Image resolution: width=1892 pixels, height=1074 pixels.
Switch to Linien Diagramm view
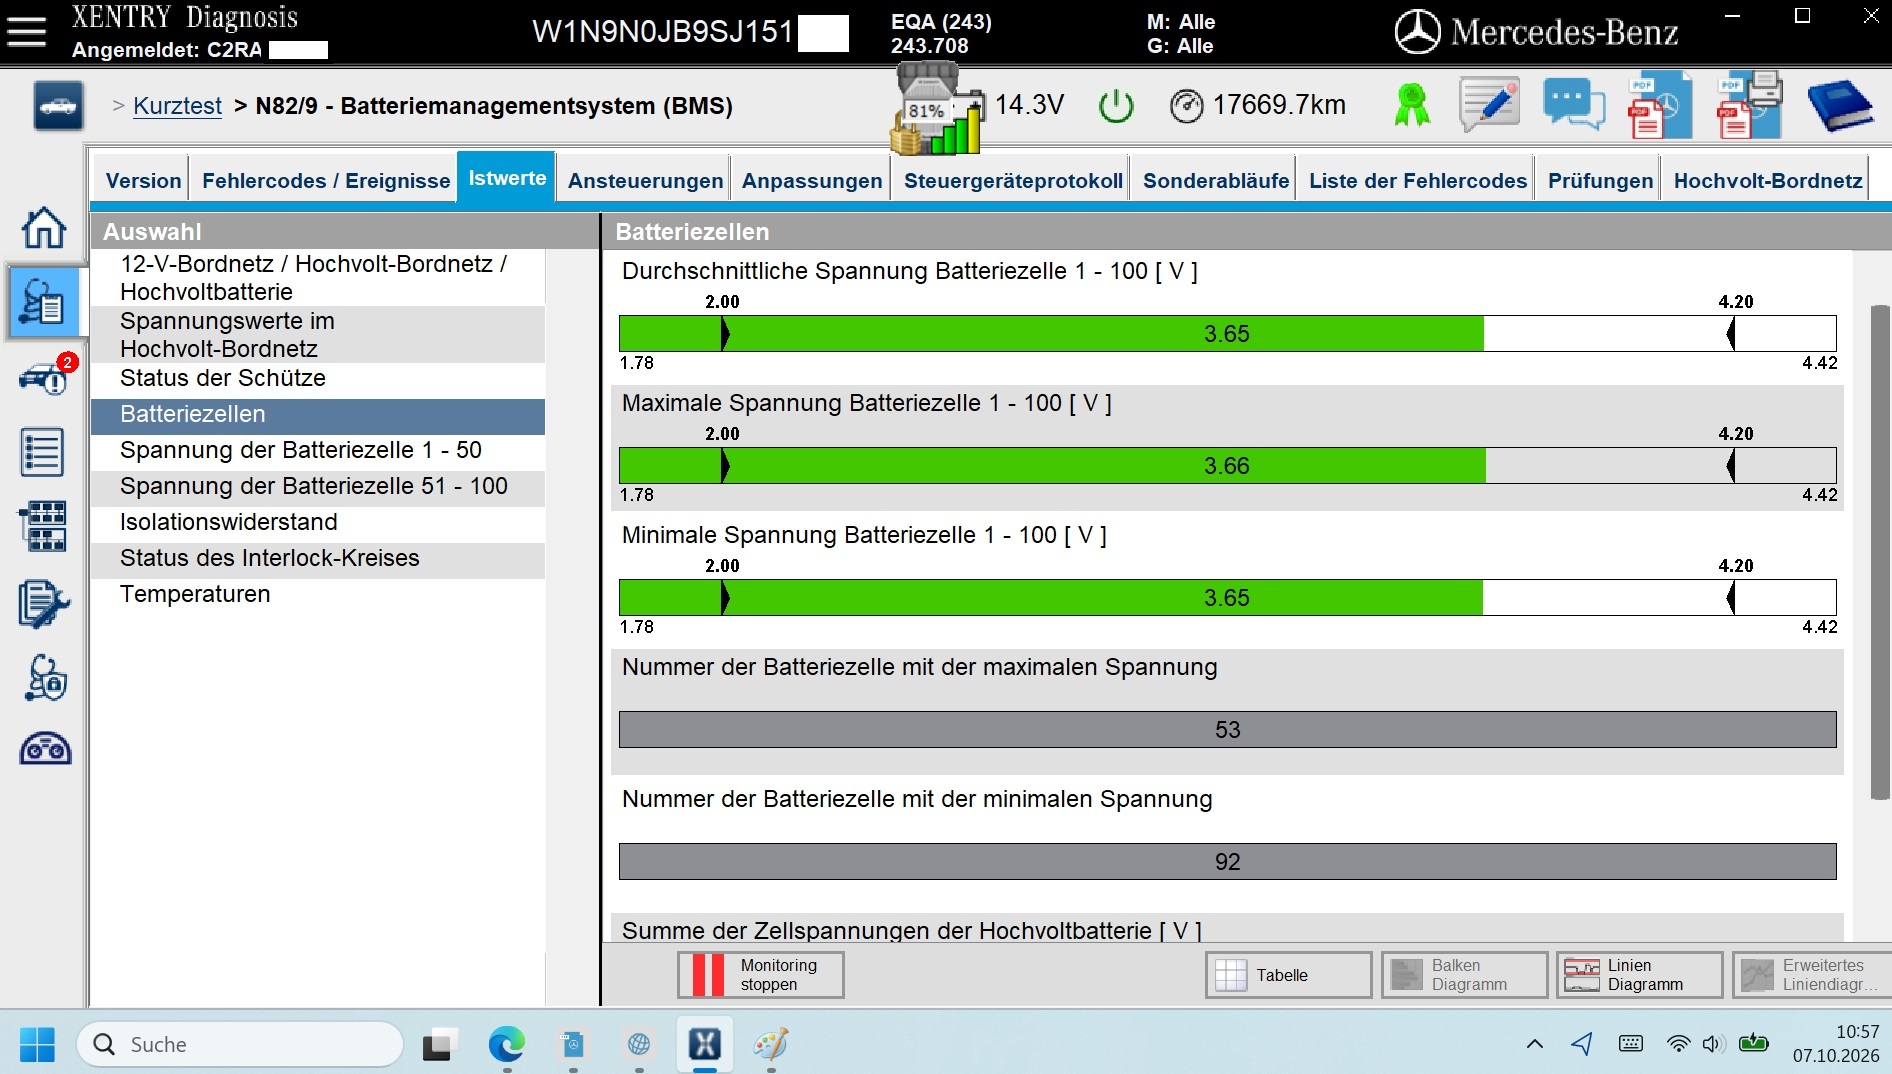coord(1640,975)
